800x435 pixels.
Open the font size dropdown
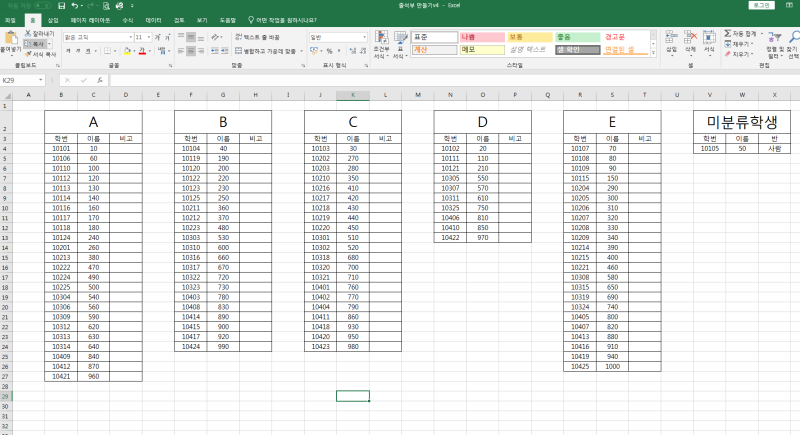click(148, 37)
